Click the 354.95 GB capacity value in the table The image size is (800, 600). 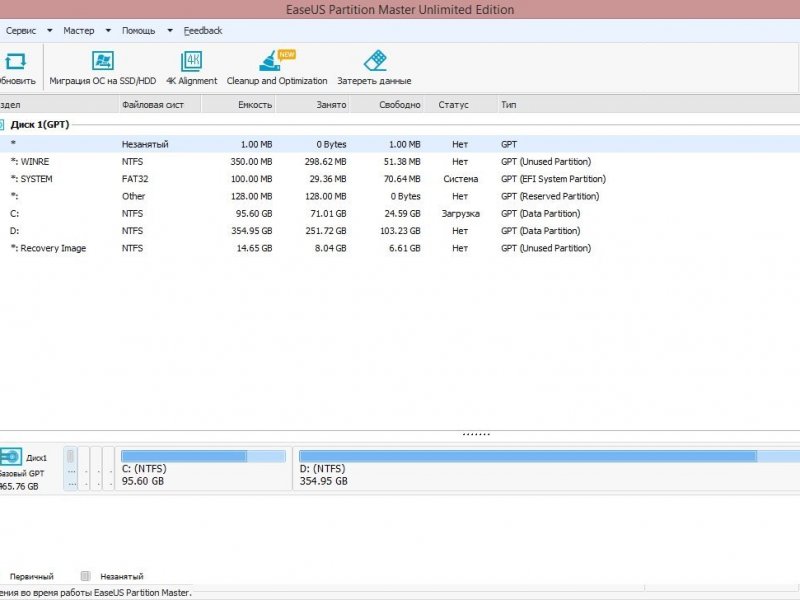pyautogui.click(x=252, y=231)
